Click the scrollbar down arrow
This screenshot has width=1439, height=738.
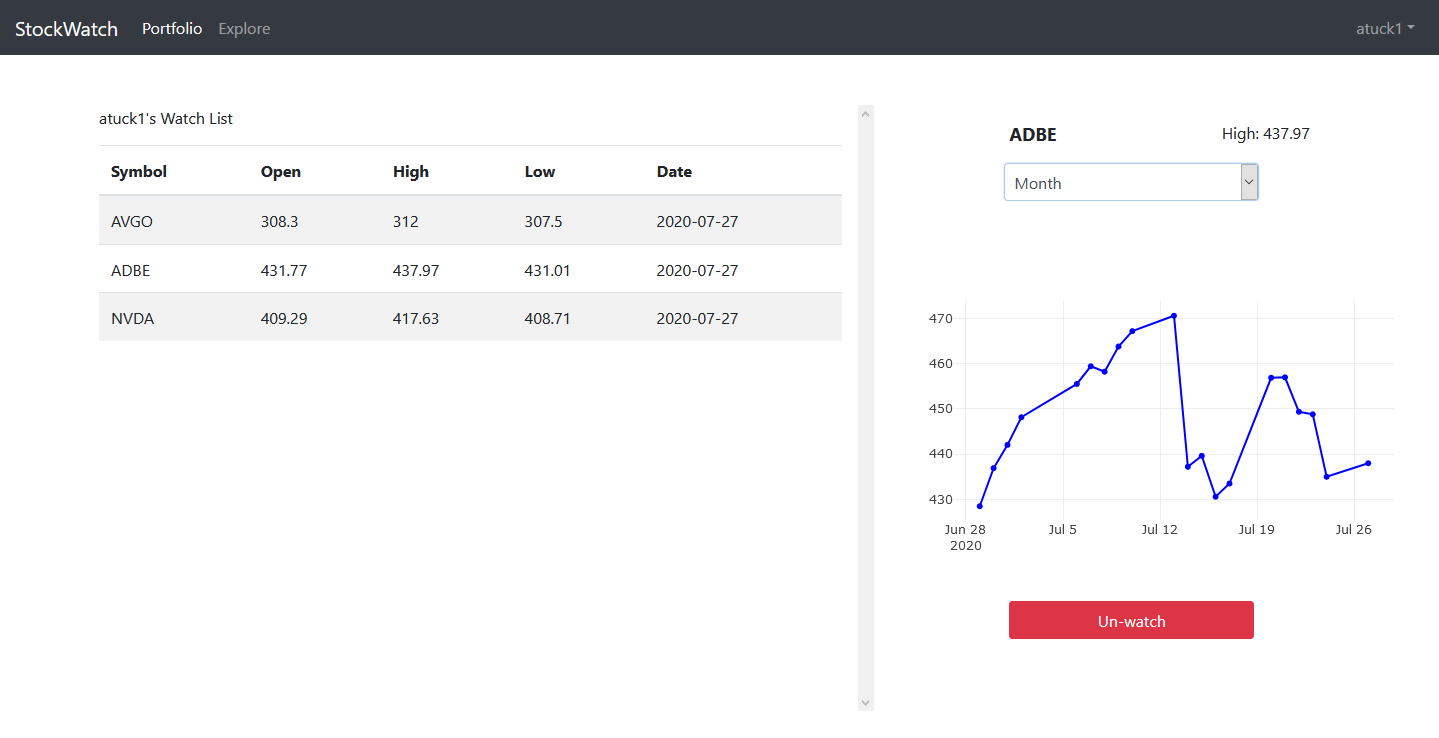pos(866,702)
